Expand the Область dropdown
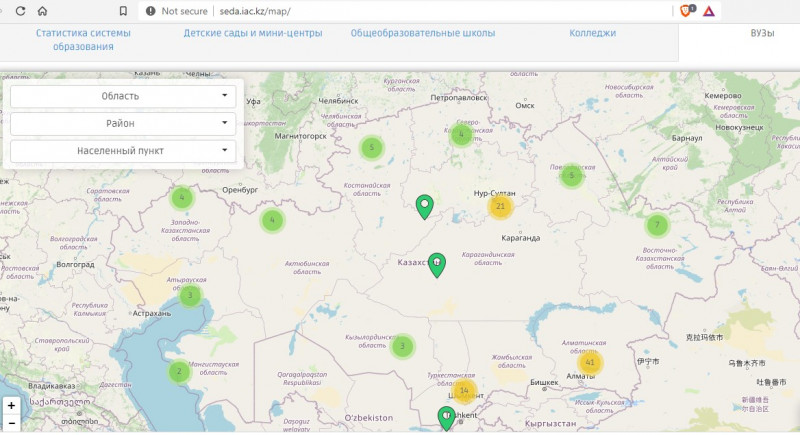The width and height of the screenshot is (800, 435). (x=123, y=96)
